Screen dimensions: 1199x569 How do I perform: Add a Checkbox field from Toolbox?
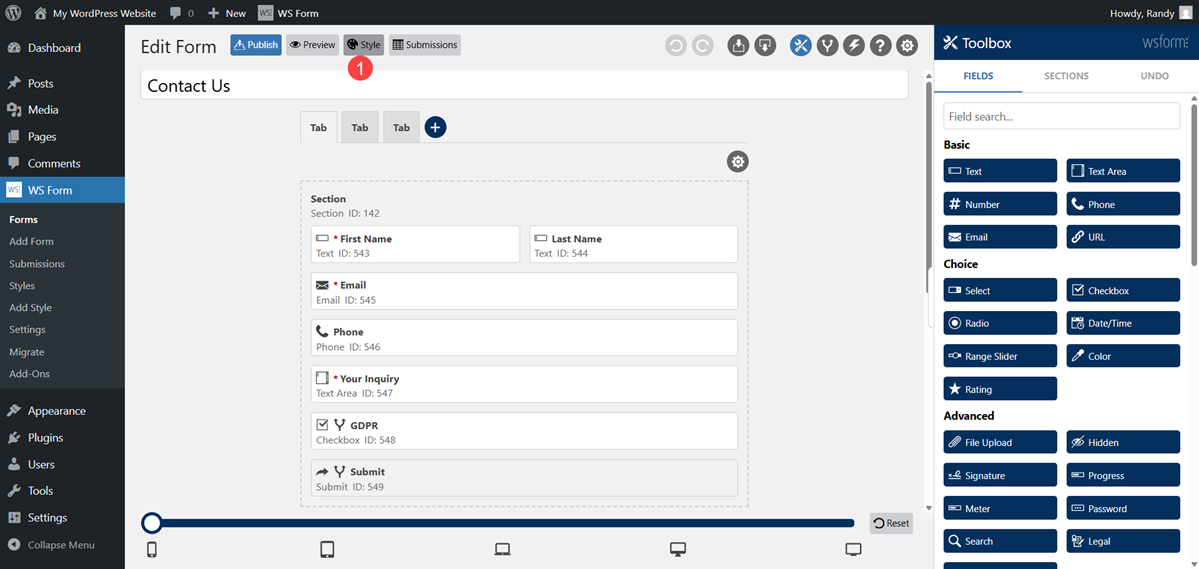(1123, 291)
